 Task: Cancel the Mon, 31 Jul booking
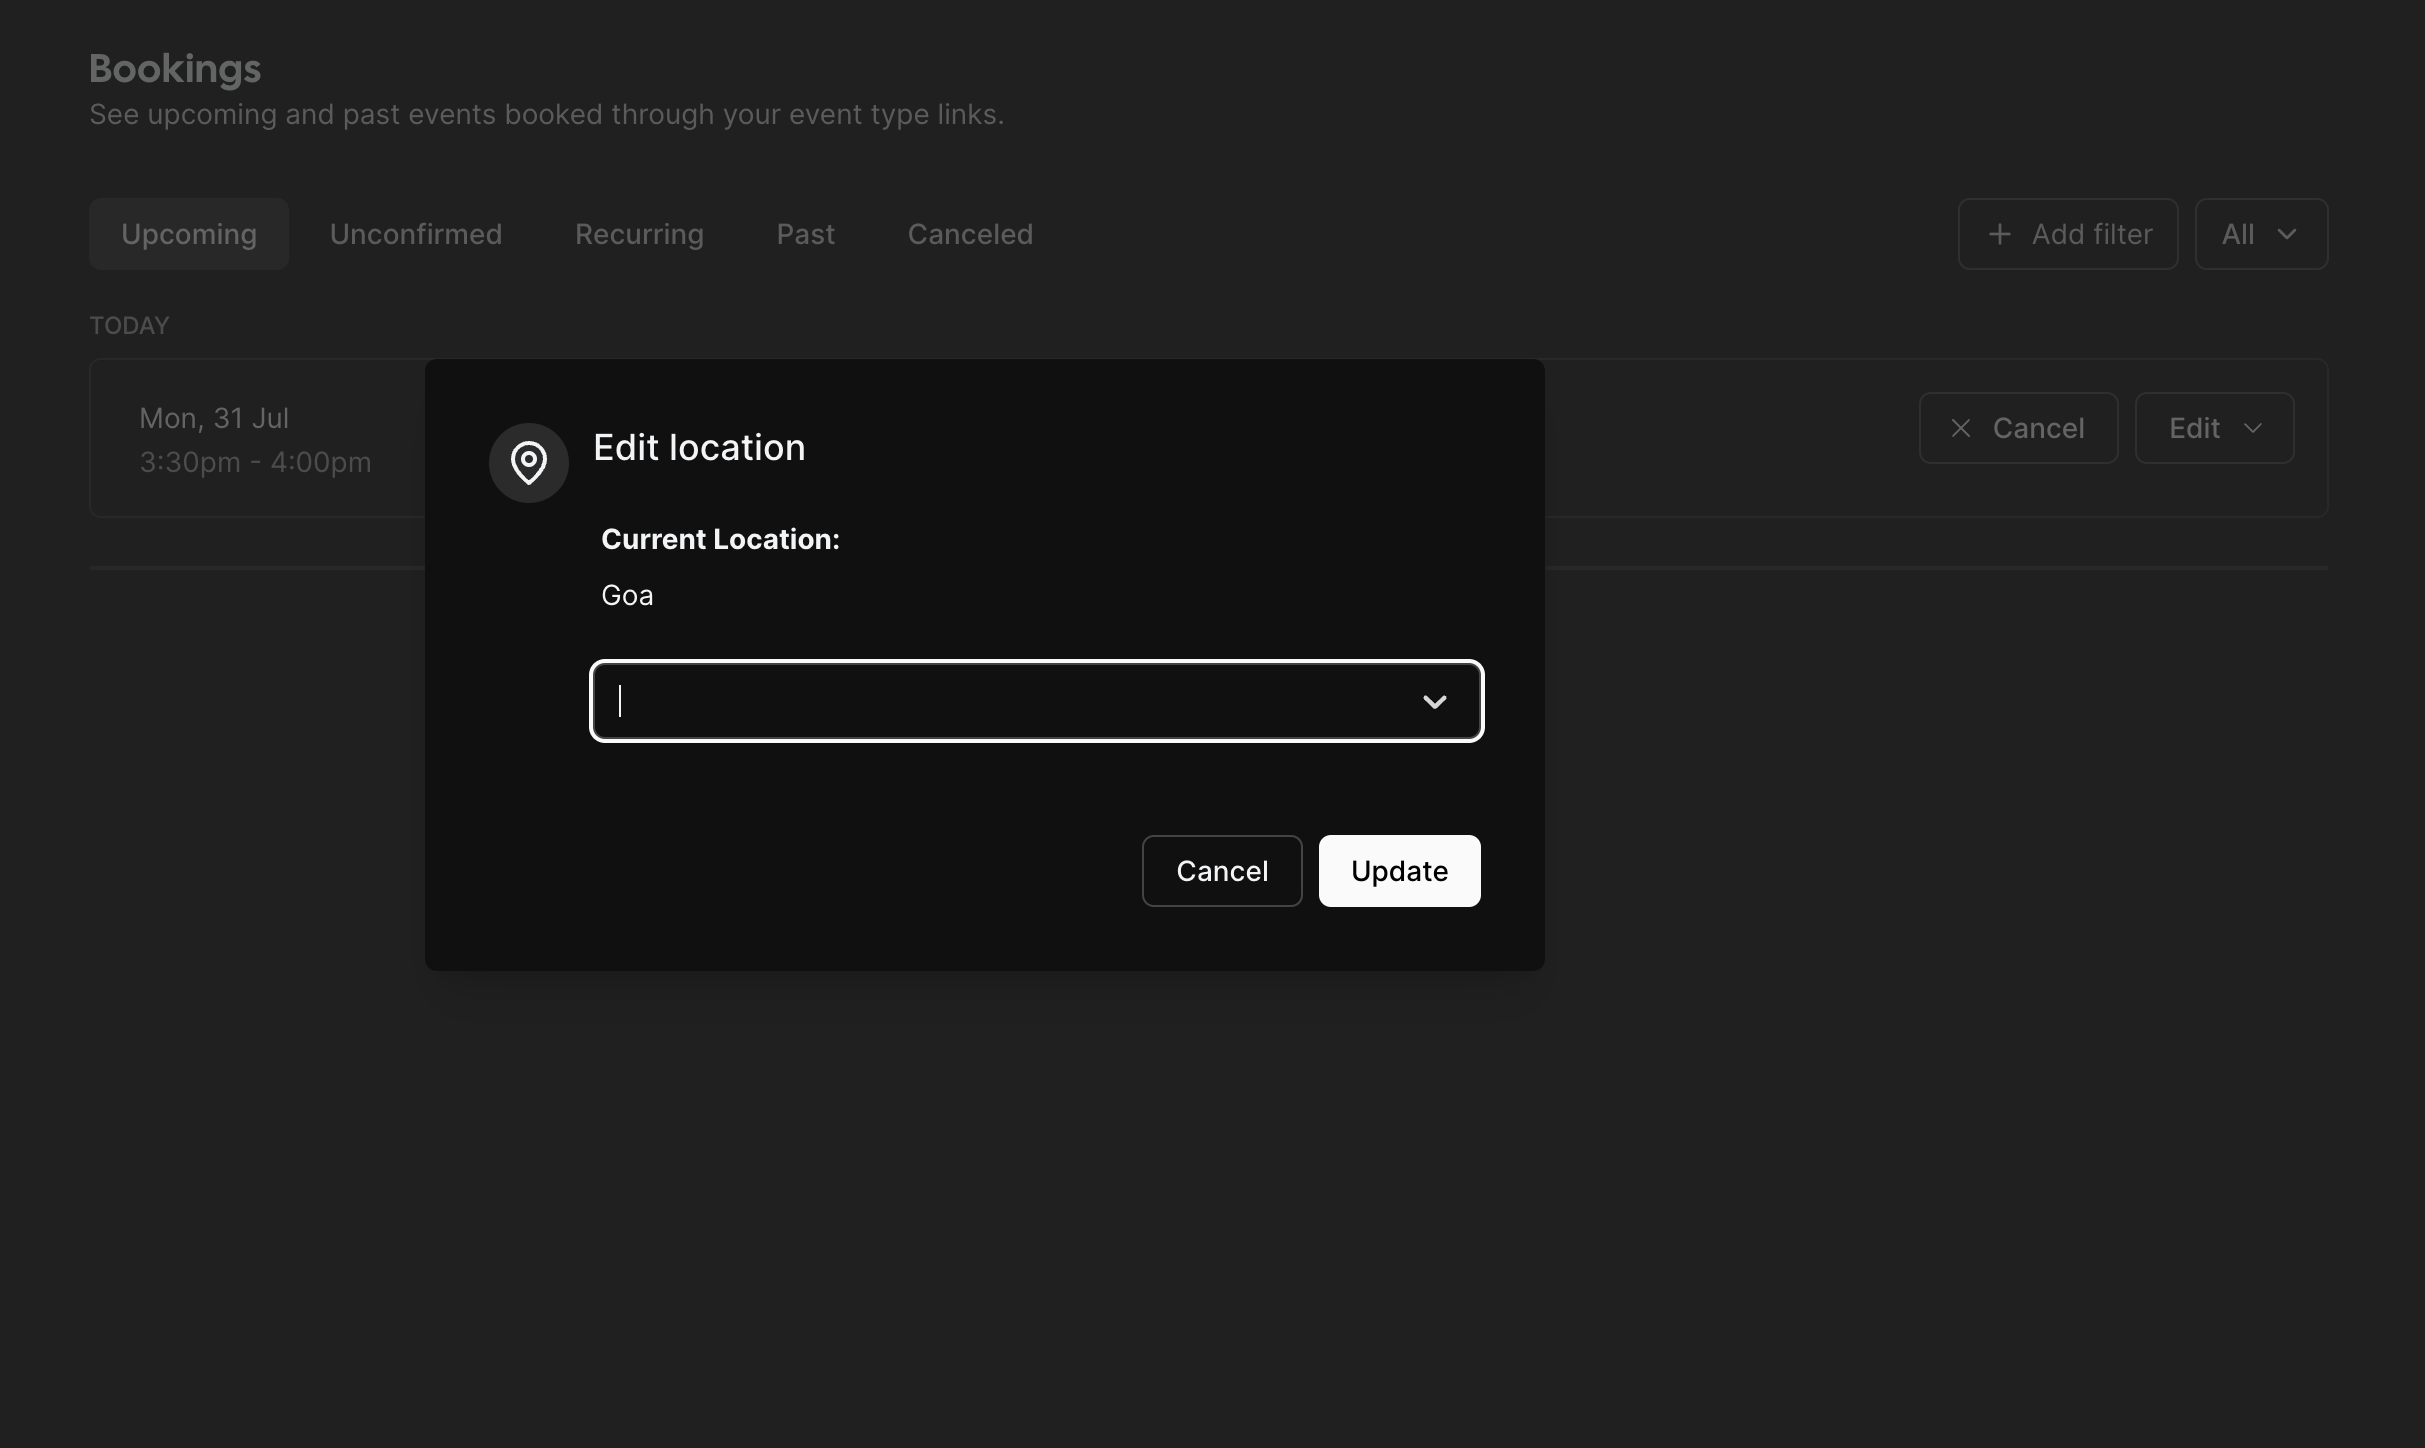(2018, 427)
